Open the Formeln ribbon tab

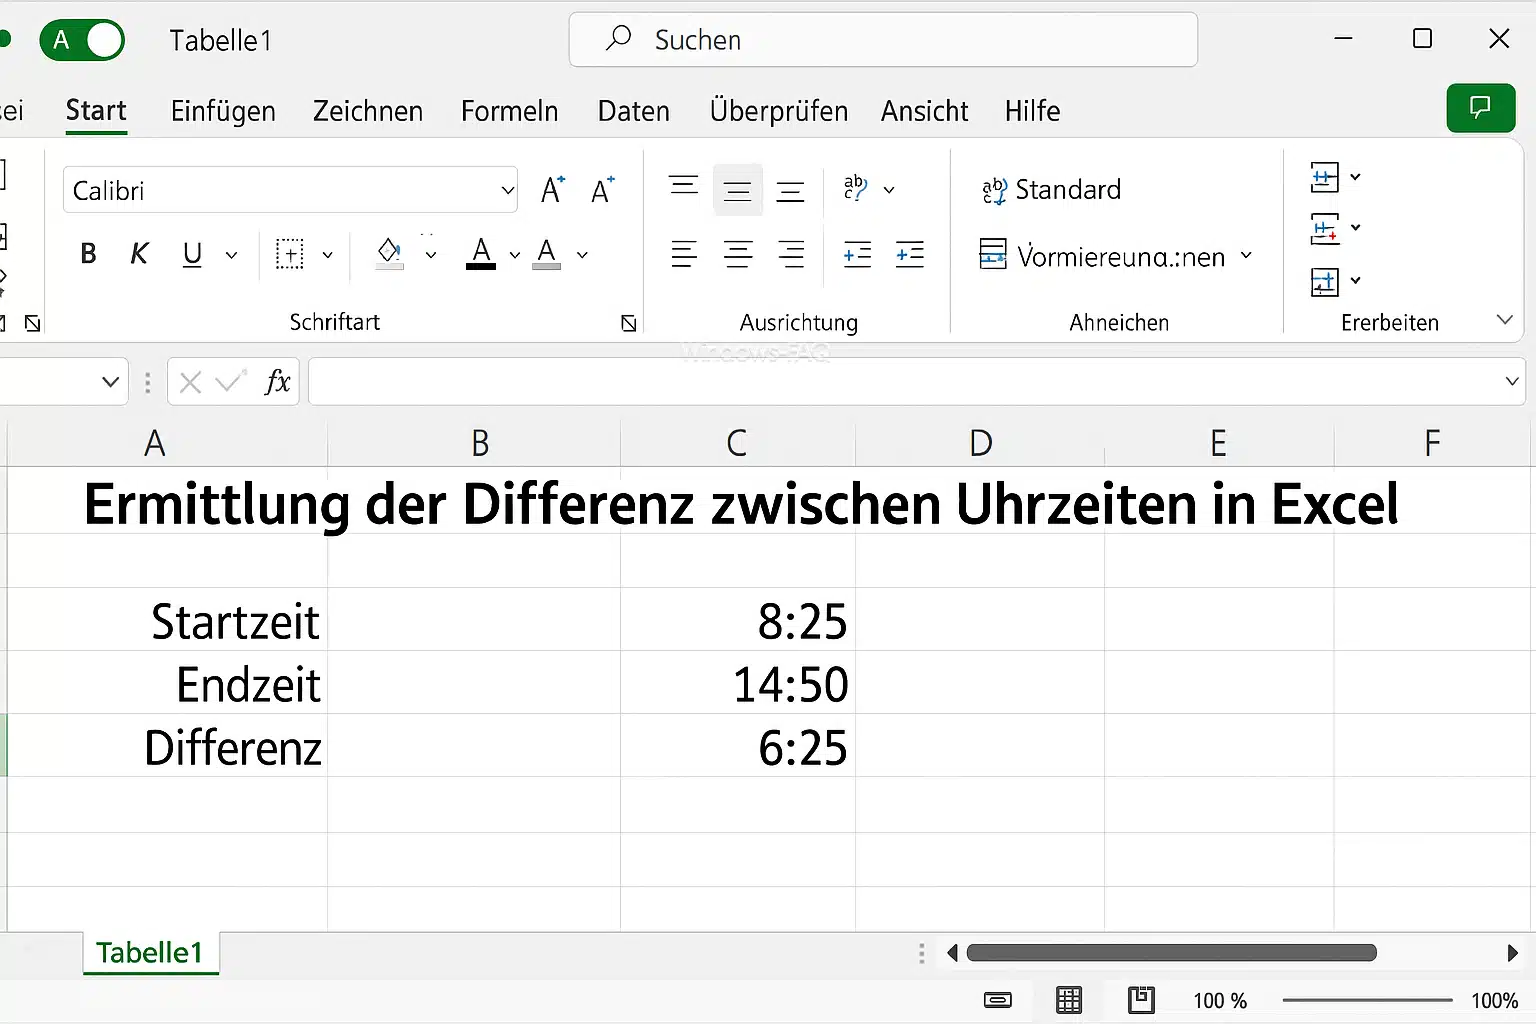[509, 111]
